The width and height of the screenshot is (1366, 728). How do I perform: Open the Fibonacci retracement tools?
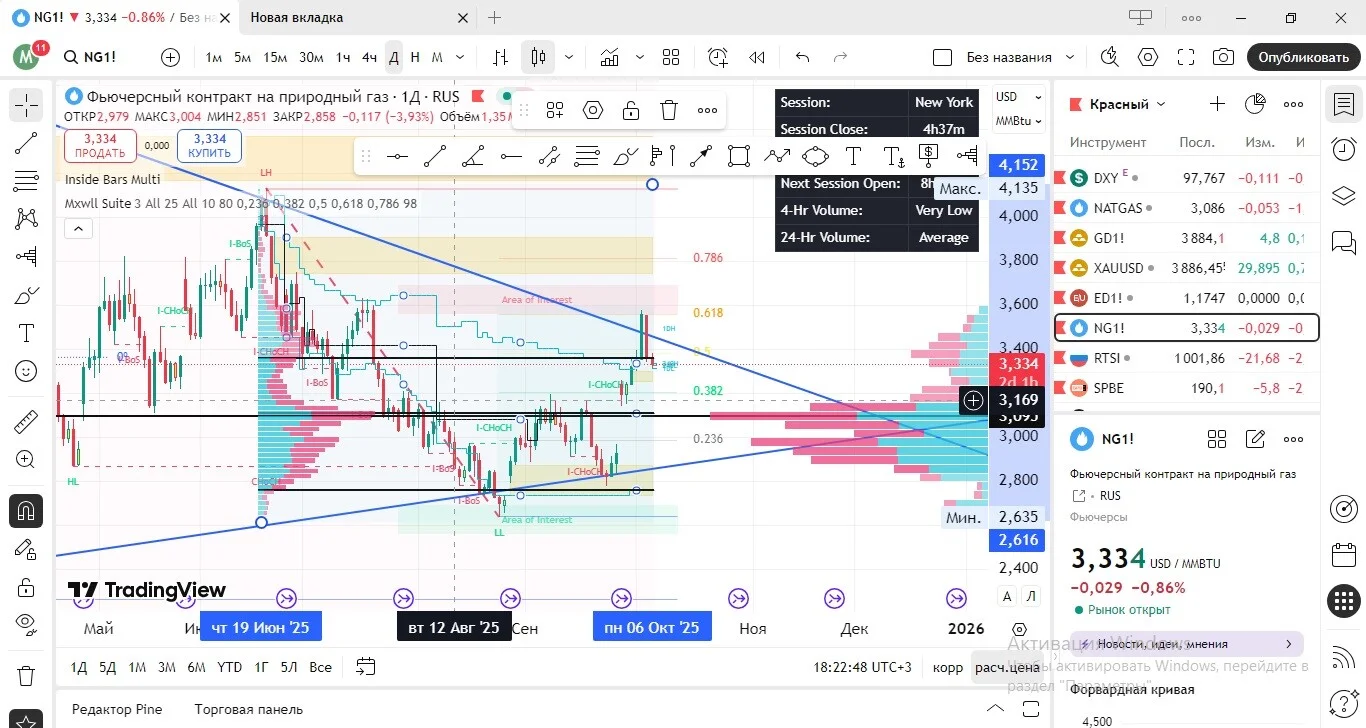(26, 182)
